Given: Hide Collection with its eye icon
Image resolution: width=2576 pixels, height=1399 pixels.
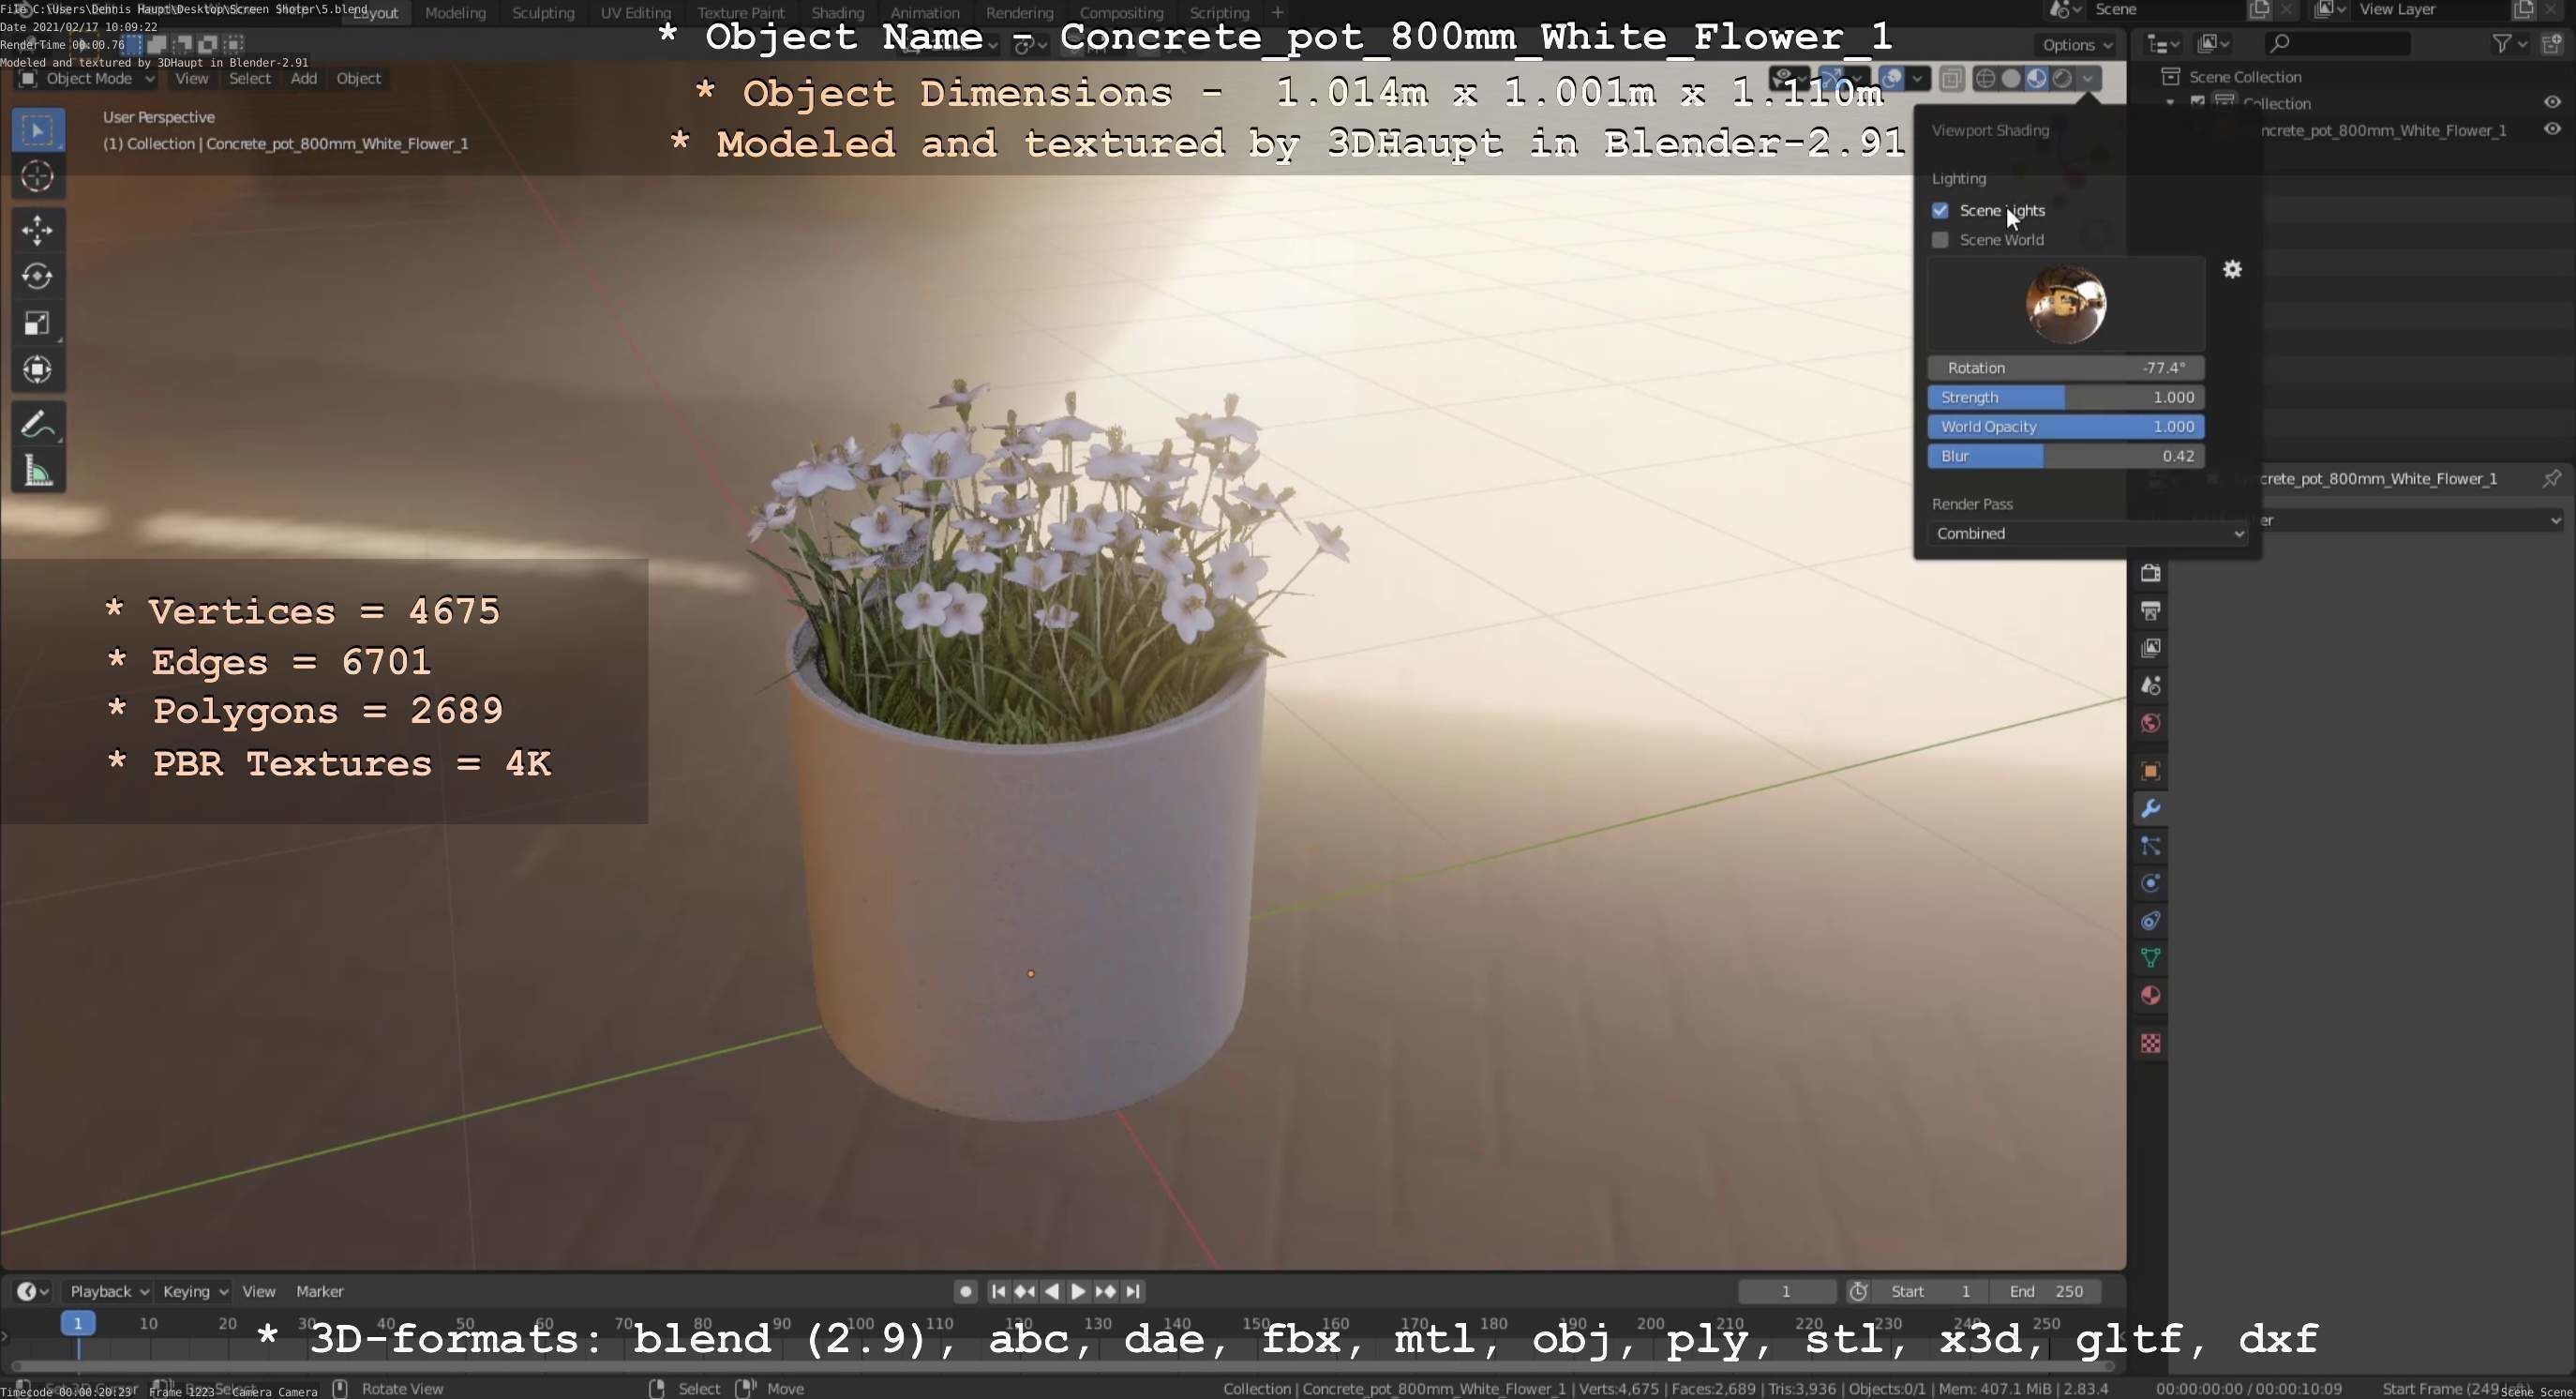Looking at the screenshot, I should tap(2552, 102).
